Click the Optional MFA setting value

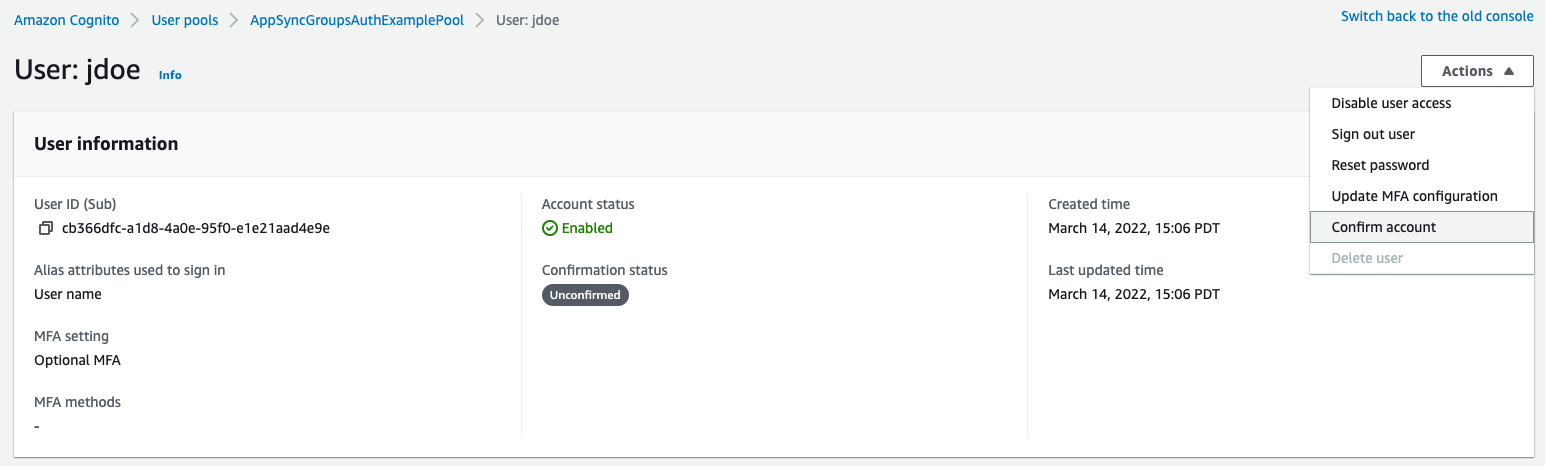pos(77,360)
